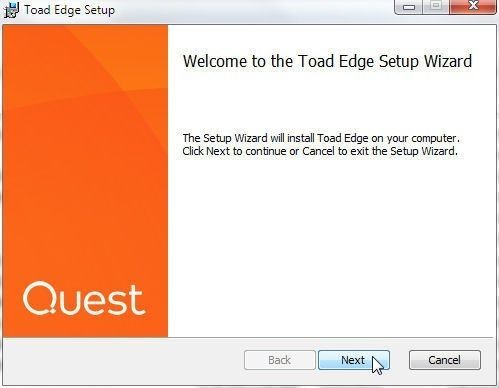Click the 'Click Next to continue' text line
The image size is (499, 388).
click(320, 151)
